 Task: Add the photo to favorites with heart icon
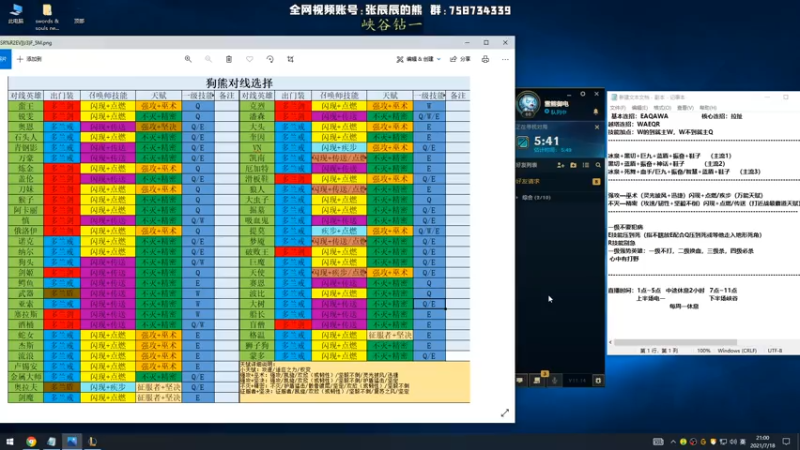[x=249, y=59]
